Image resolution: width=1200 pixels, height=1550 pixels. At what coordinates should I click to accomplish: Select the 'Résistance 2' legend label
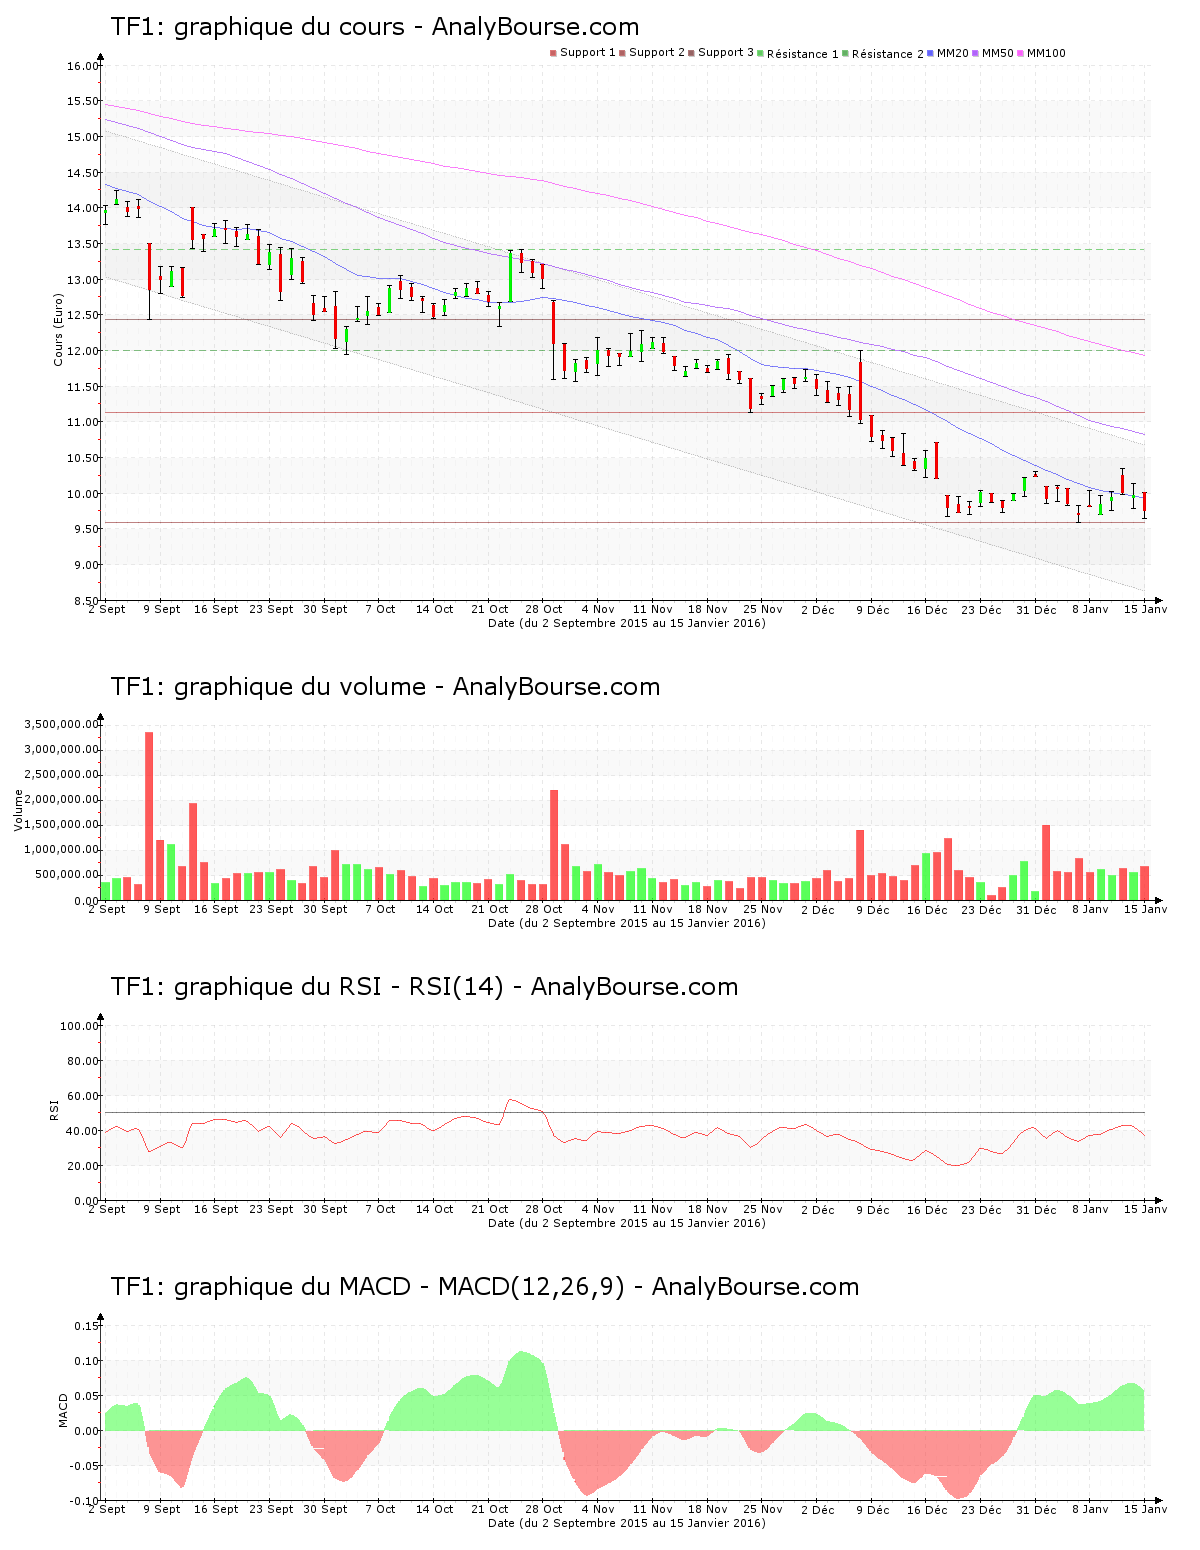[x=888, y=54]
